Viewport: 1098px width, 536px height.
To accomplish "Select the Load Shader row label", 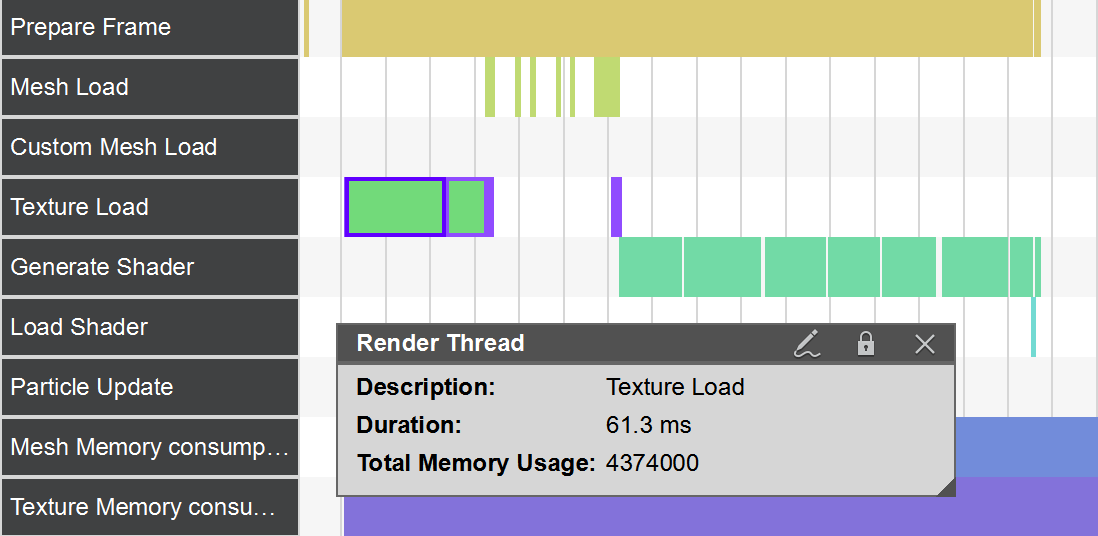I will 150,327.
